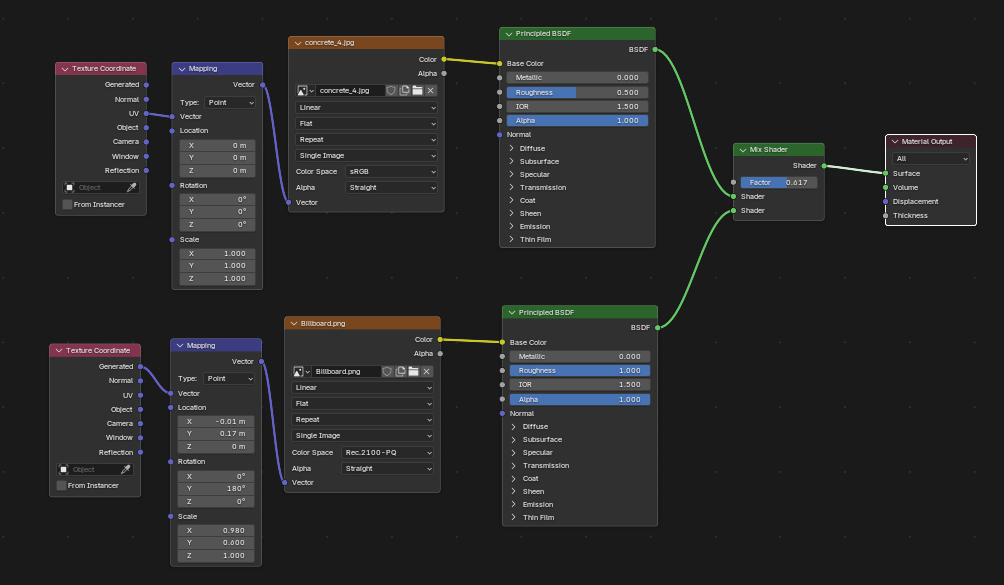Click Roughness slider in upper Principled BSDF
1004x585 pixels.
coord(577,92)
